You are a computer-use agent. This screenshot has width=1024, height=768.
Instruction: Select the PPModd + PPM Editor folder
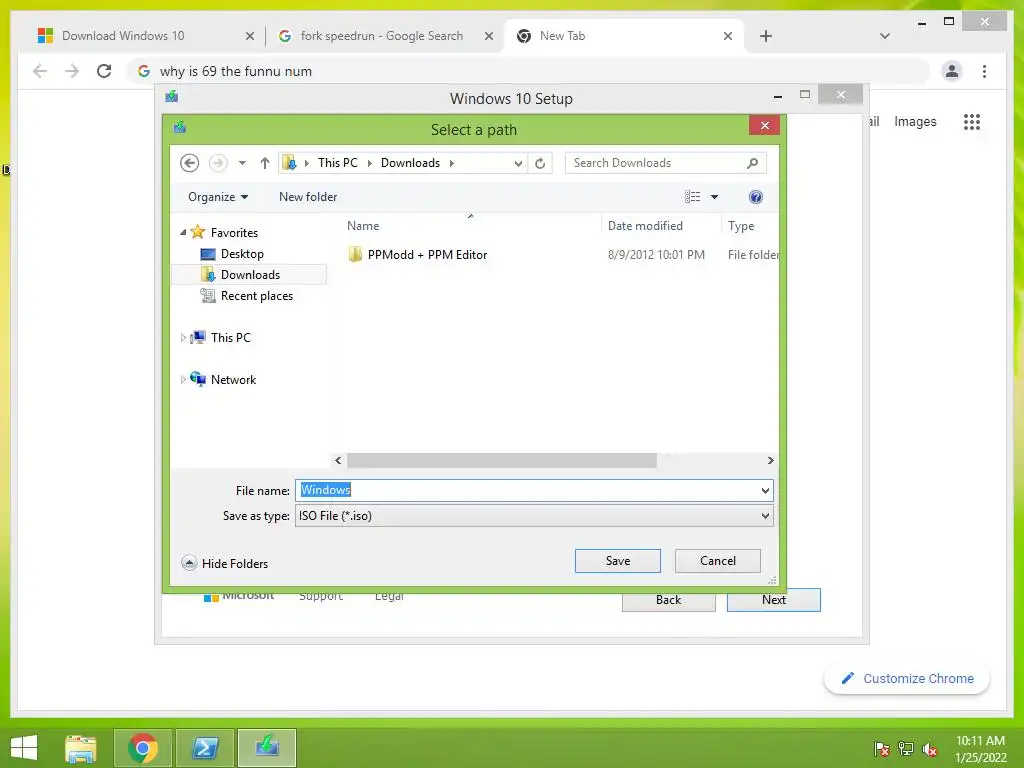click(x=427, y=255)
